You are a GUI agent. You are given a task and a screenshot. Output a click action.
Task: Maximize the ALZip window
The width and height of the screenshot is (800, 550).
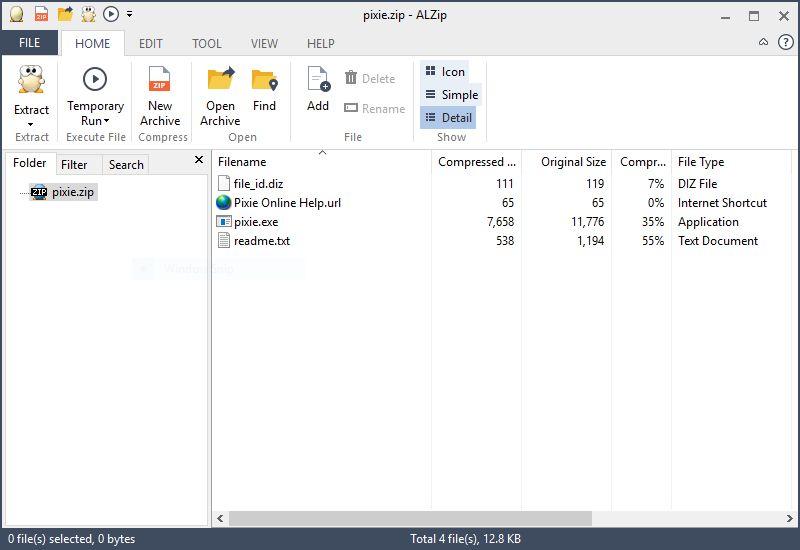754,16
